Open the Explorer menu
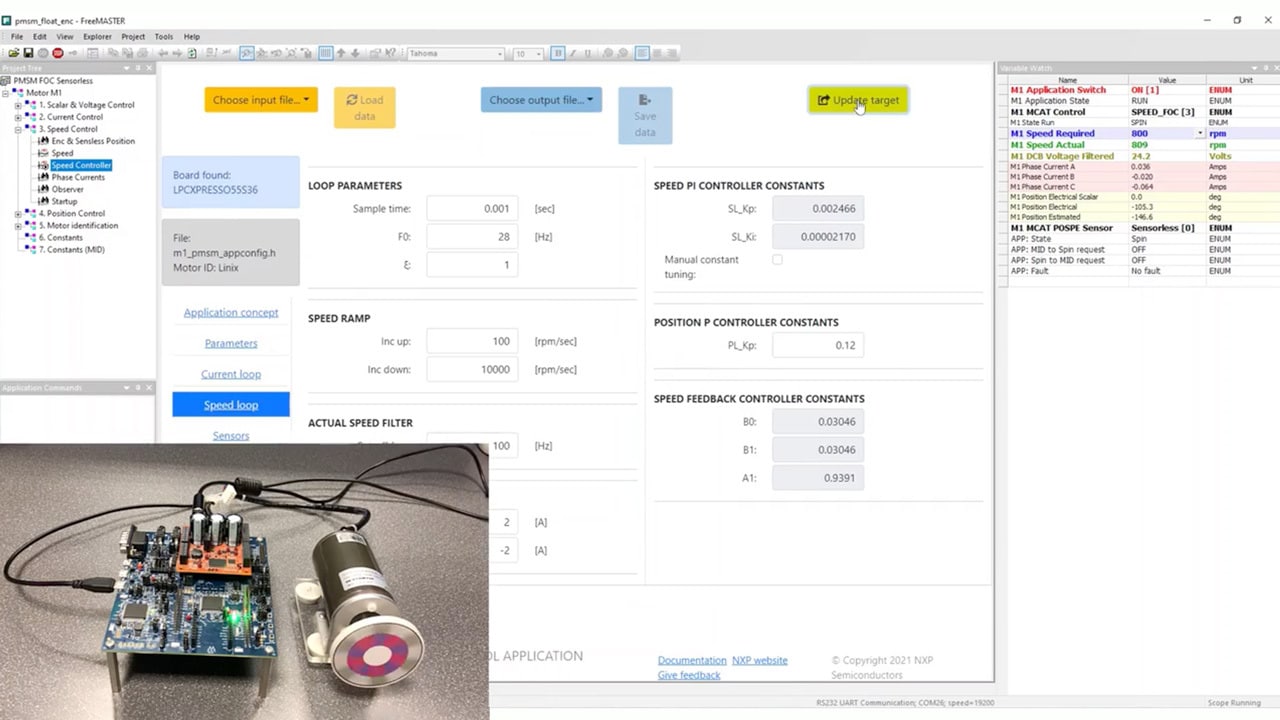The image size is (1280, 720). coord(97,37)
